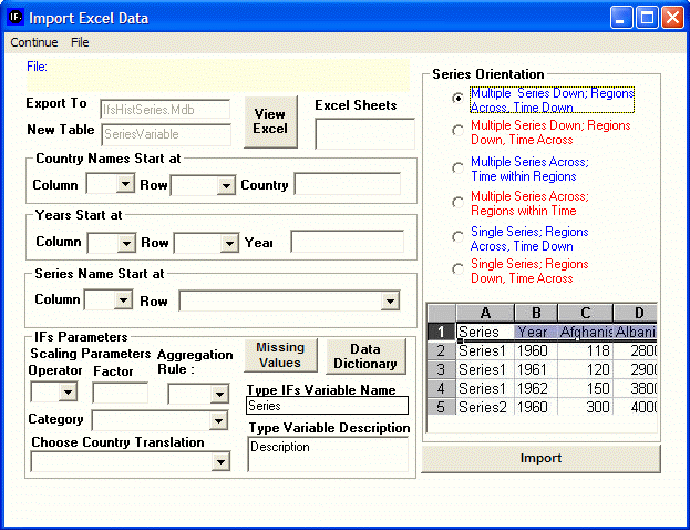
Task: Choose Single Series; Regions Across, Time Down
Action: click(x=458, y=236)
